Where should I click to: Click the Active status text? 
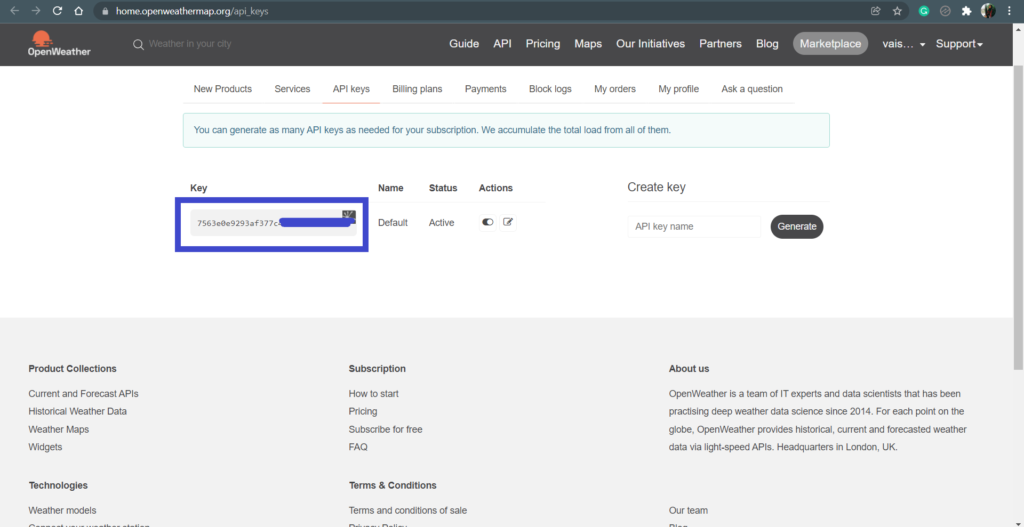pos(441,223)
